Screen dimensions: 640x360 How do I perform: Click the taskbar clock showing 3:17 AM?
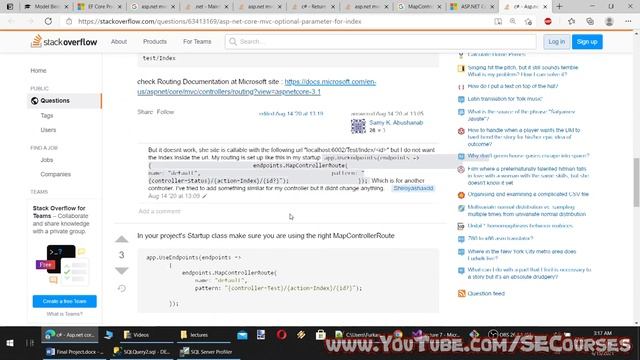(x=602, y=333)
